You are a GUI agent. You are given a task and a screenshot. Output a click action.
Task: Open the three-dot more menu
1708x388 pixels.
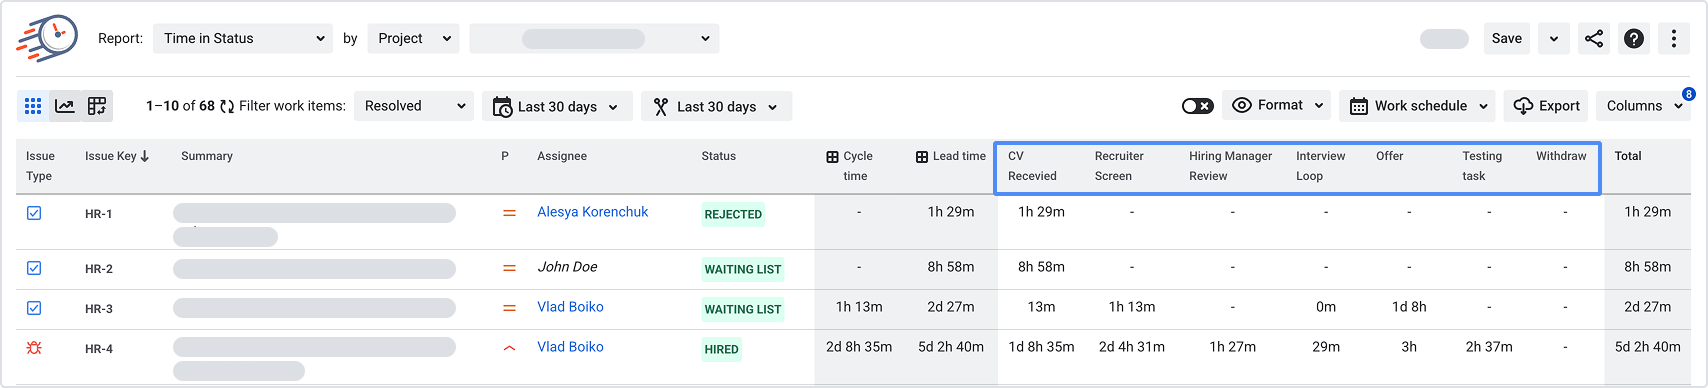(x=1674, y=38)
